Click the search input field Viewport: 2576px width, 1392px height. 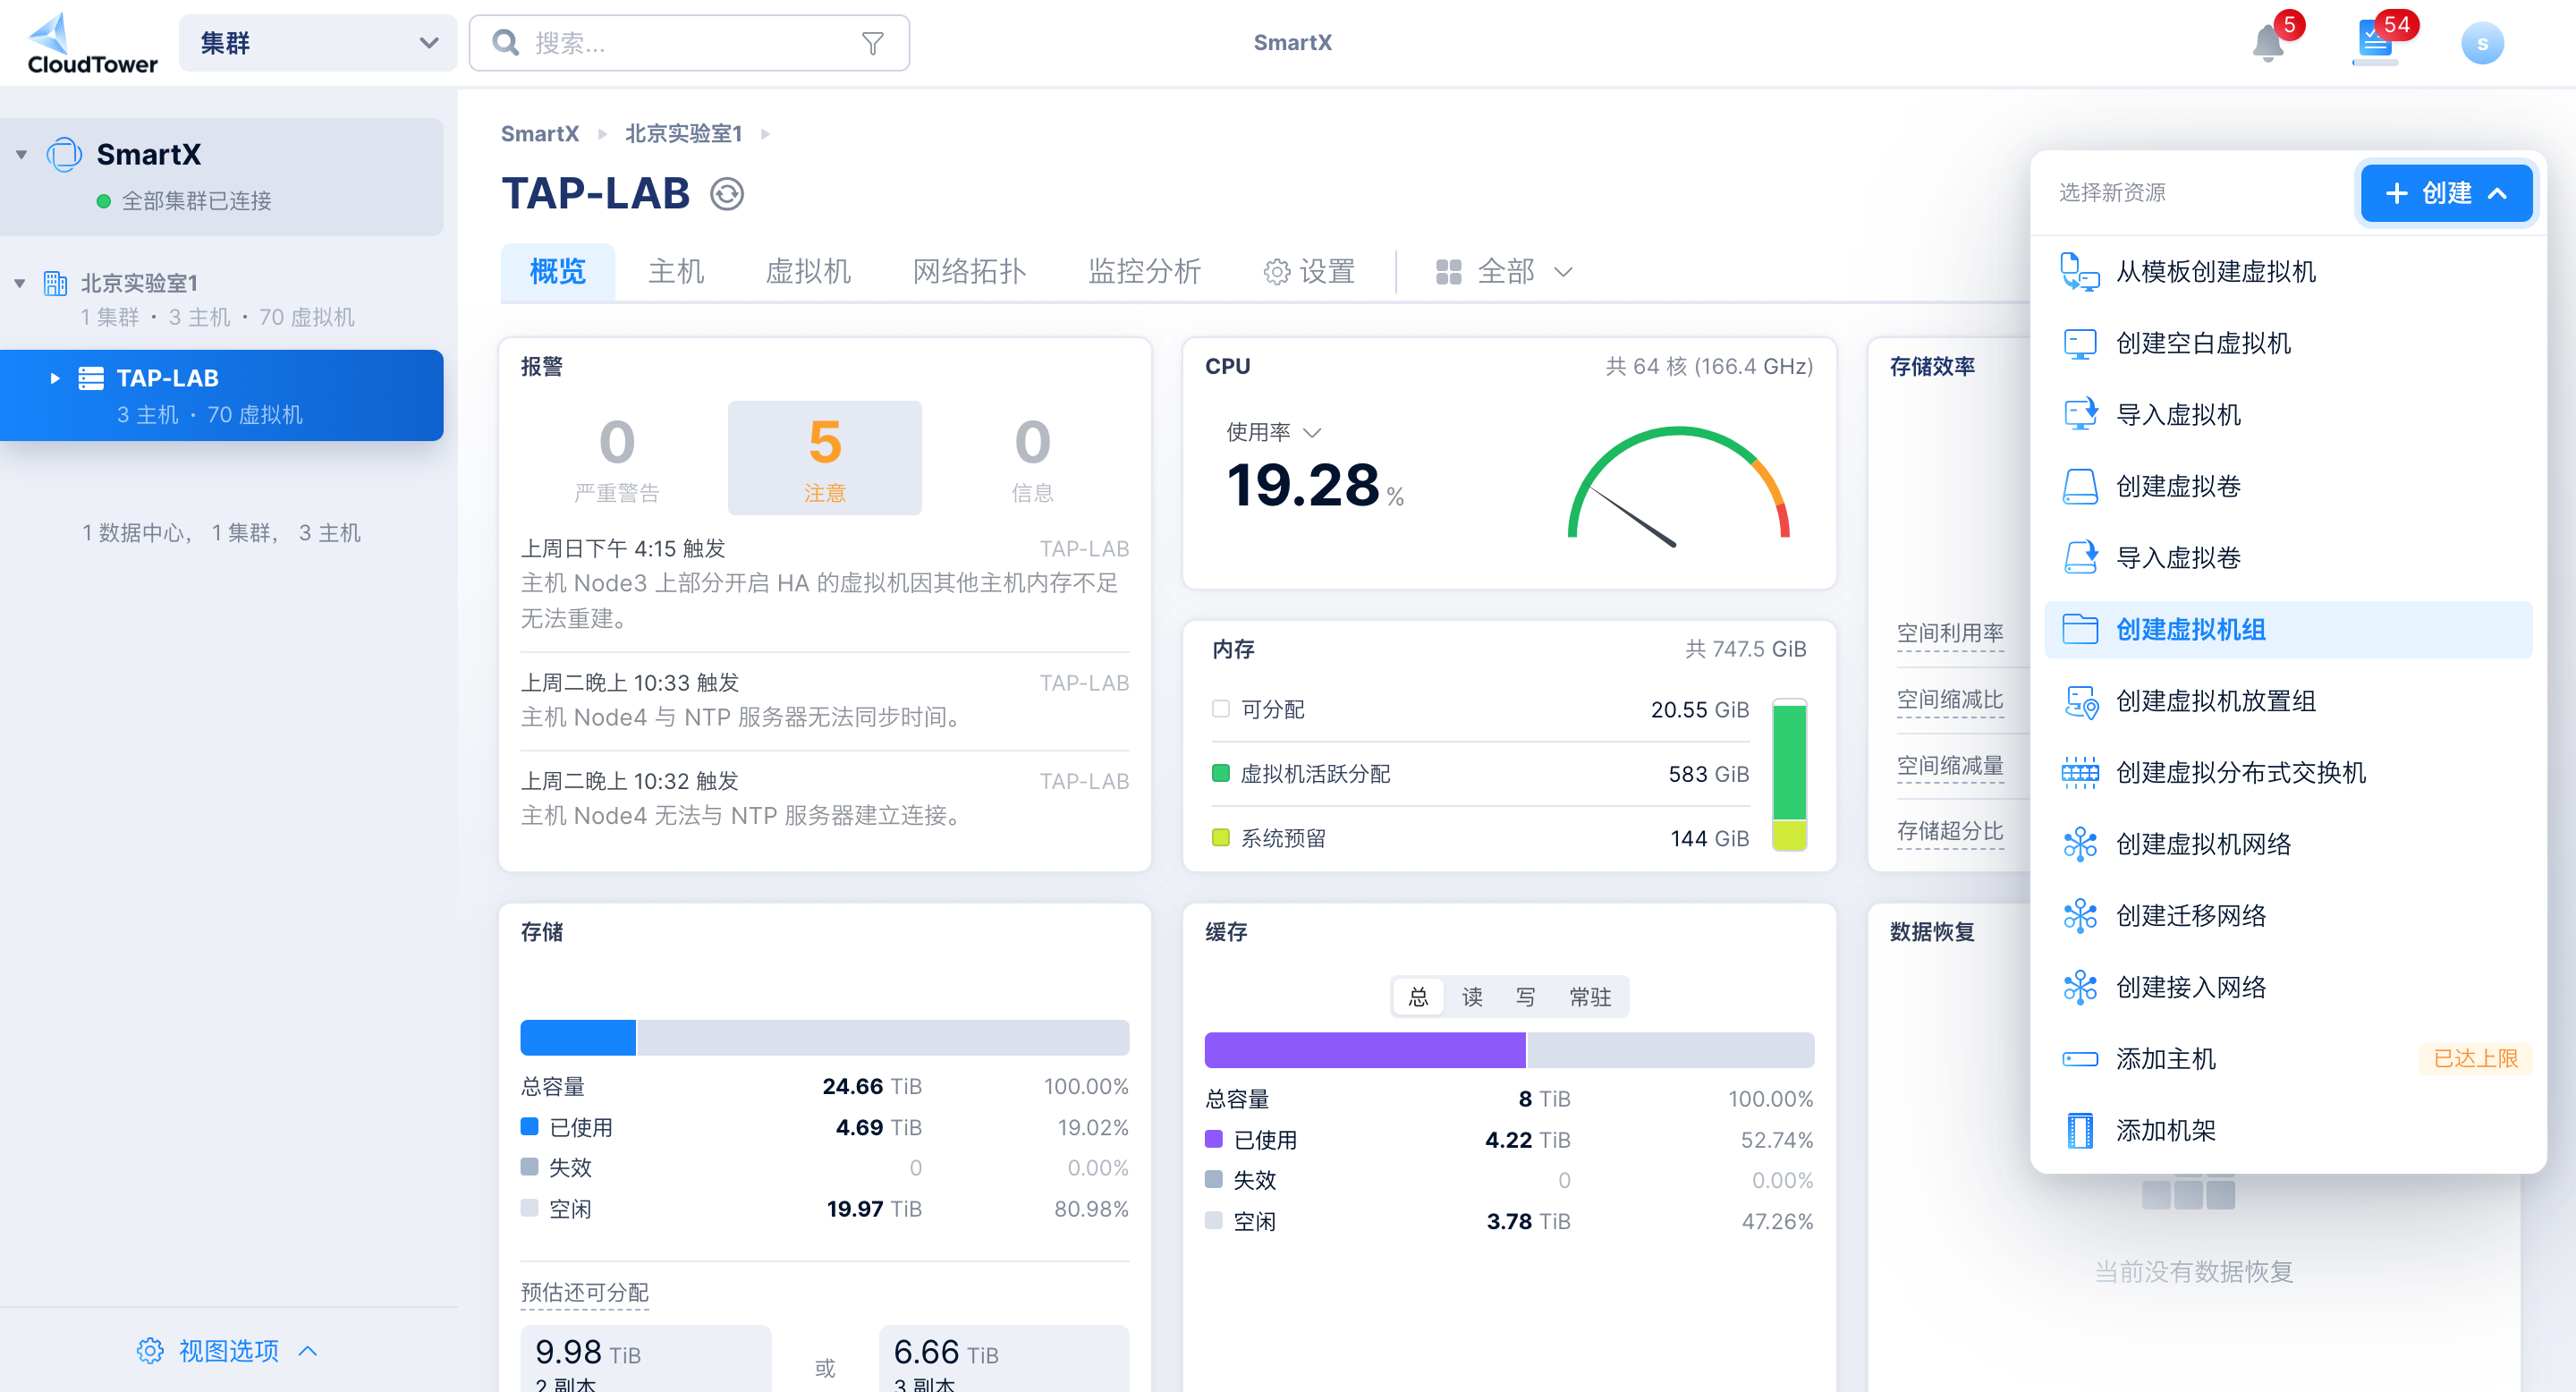pyautogui.click(x=689, y=43)
